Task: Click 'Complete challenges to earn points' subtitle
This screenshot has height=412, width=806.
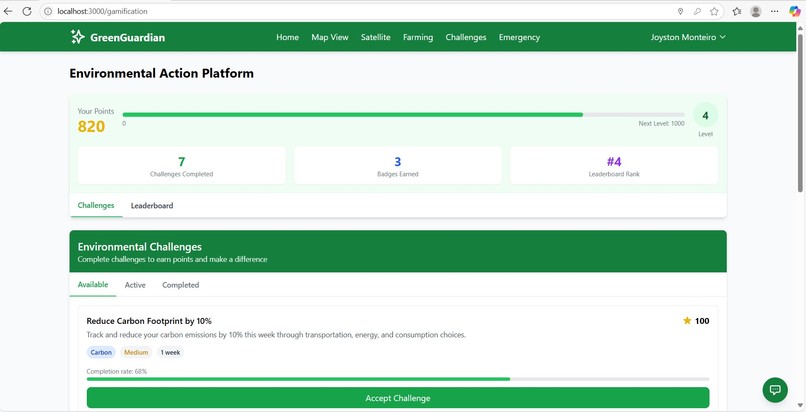Action: click(172, 259)
